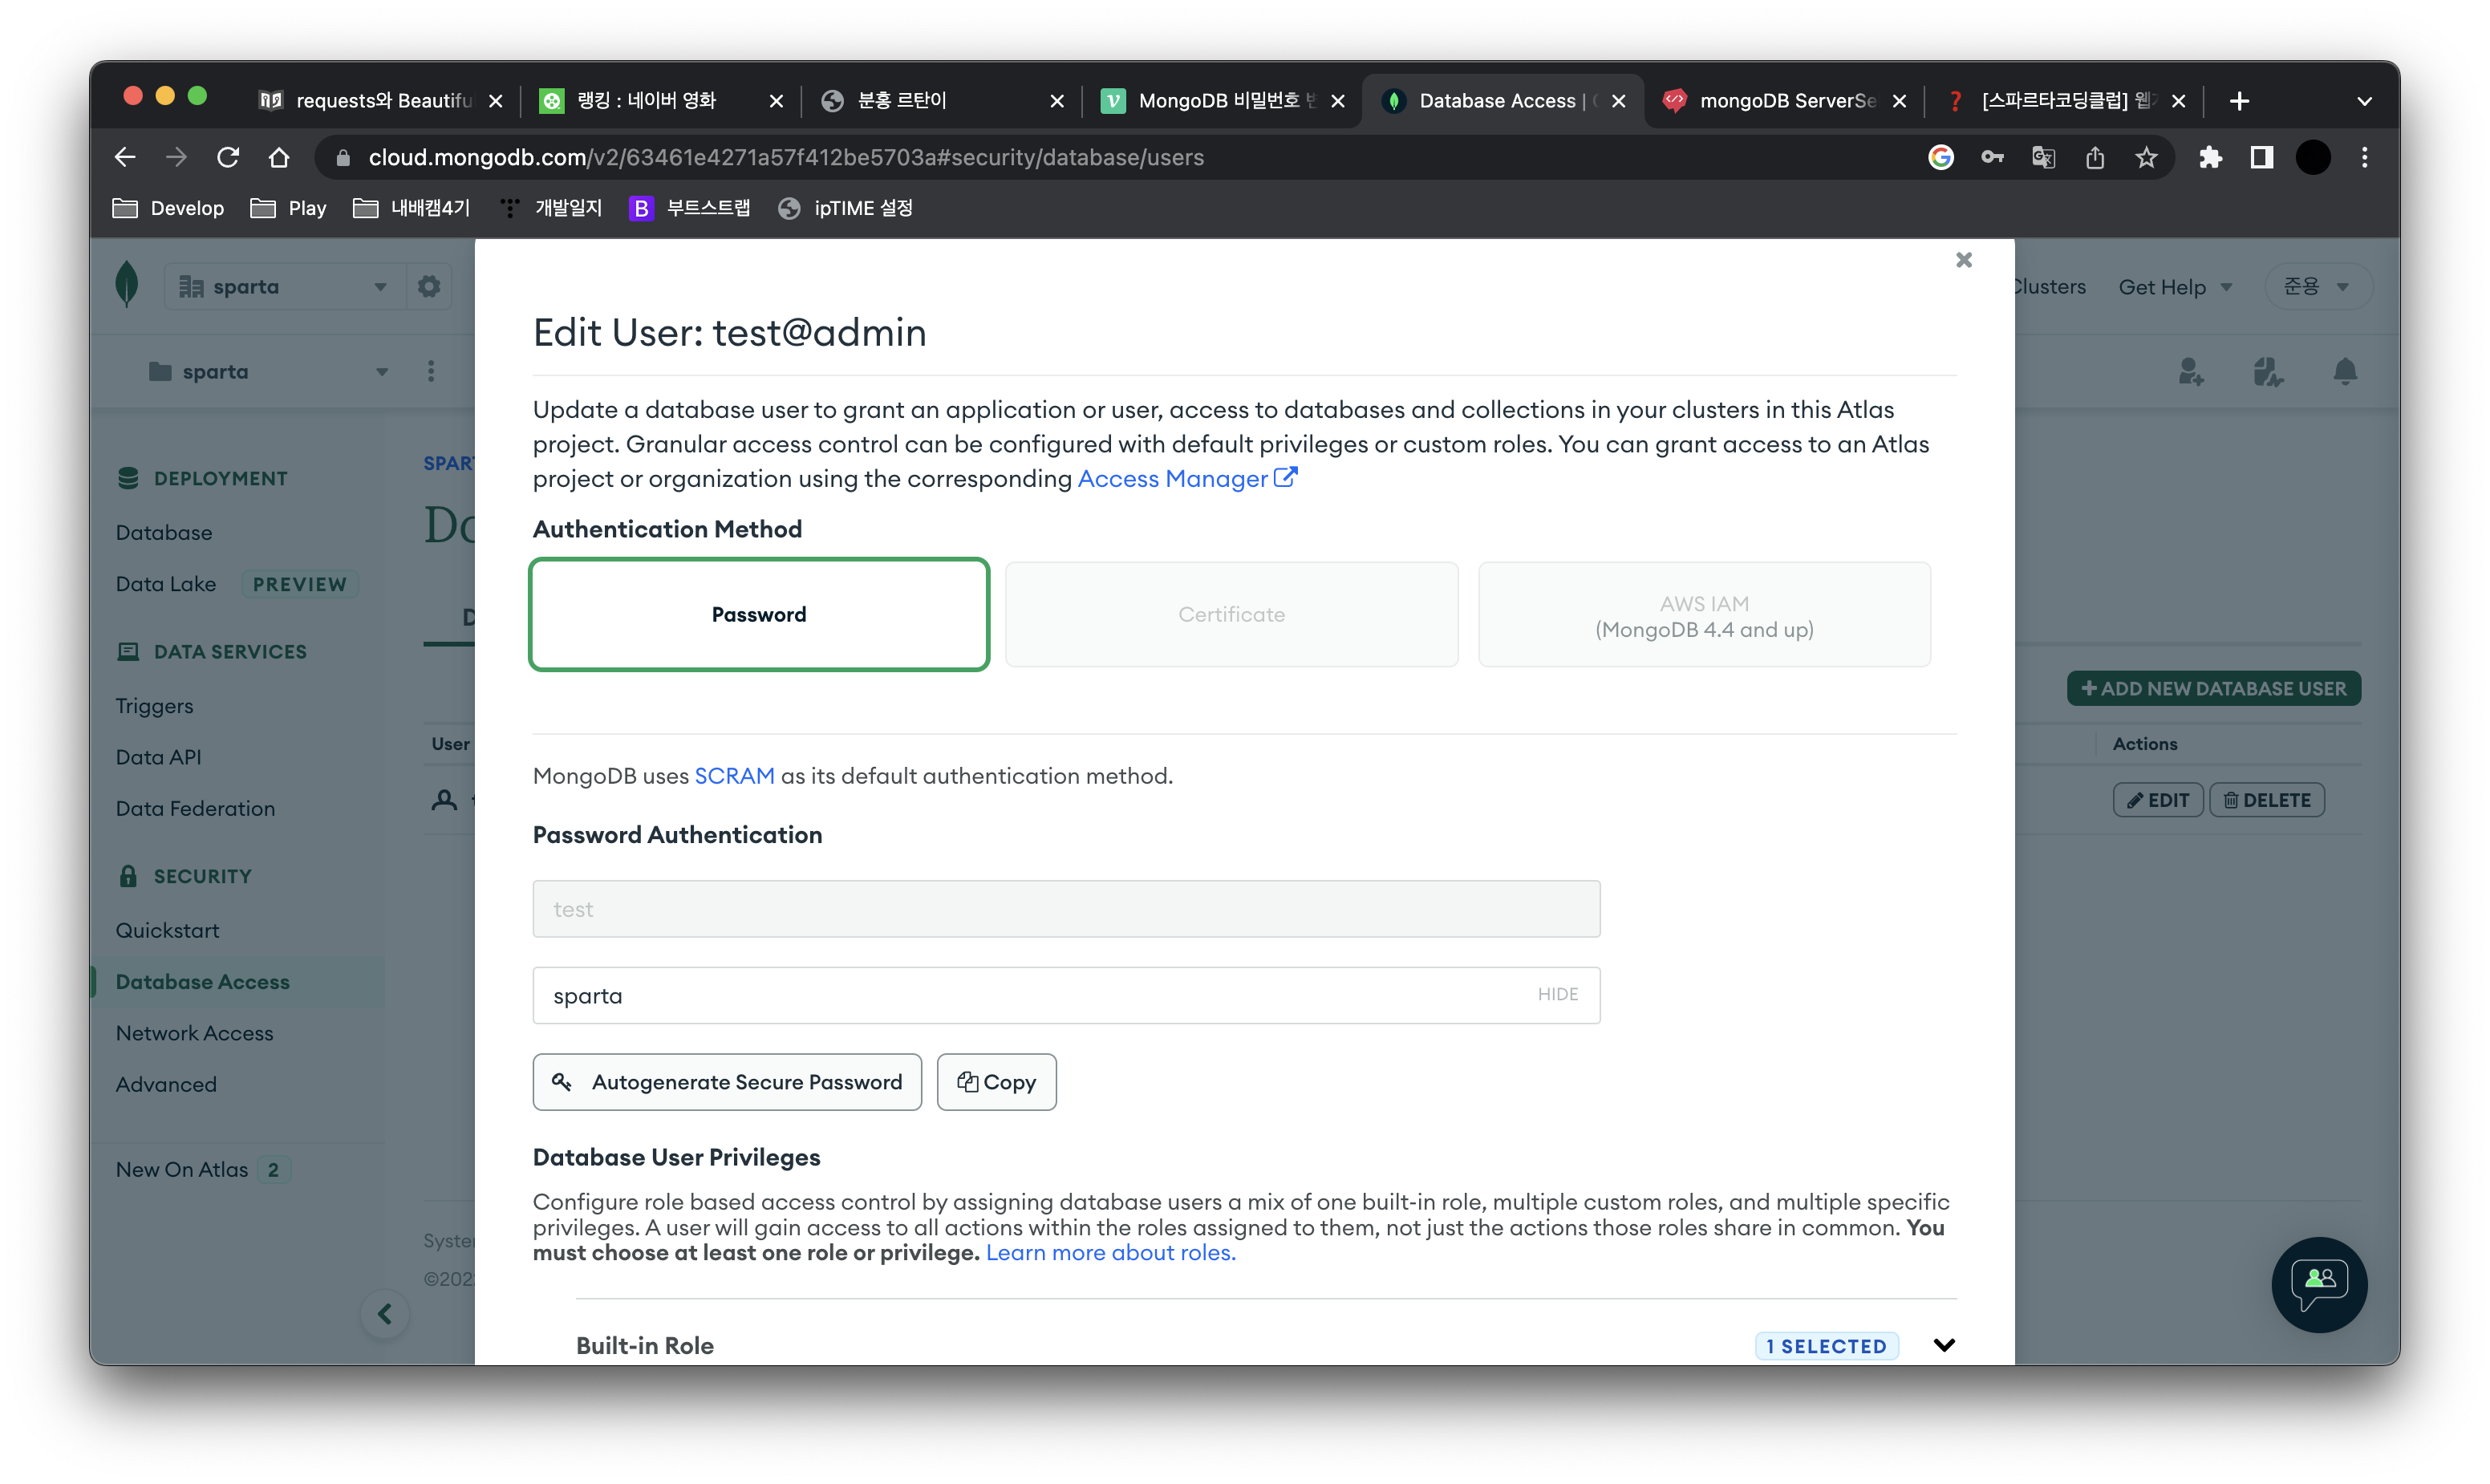The image size is (2490, 1484).
Task: Open Network Access in sidebar
Action: [x=194, y=1033]
